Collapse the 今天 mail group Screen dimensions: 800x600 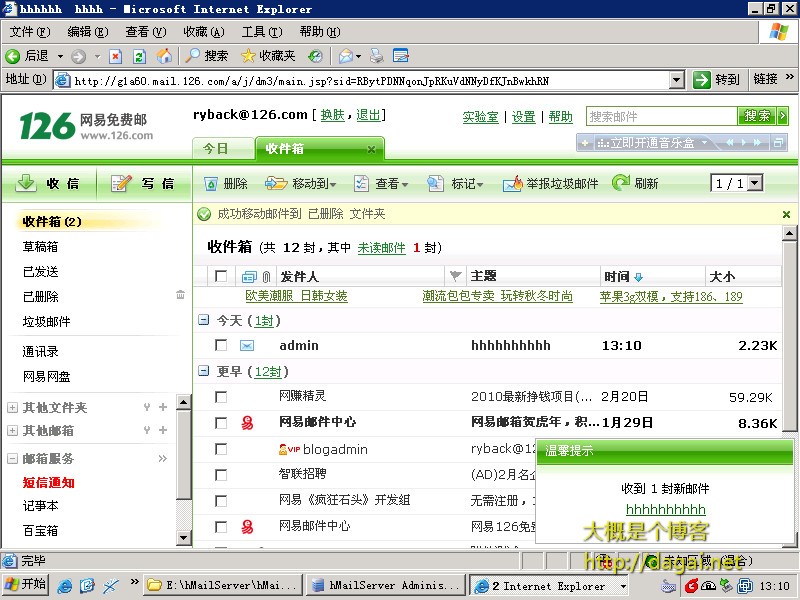(x=203, y=321)
